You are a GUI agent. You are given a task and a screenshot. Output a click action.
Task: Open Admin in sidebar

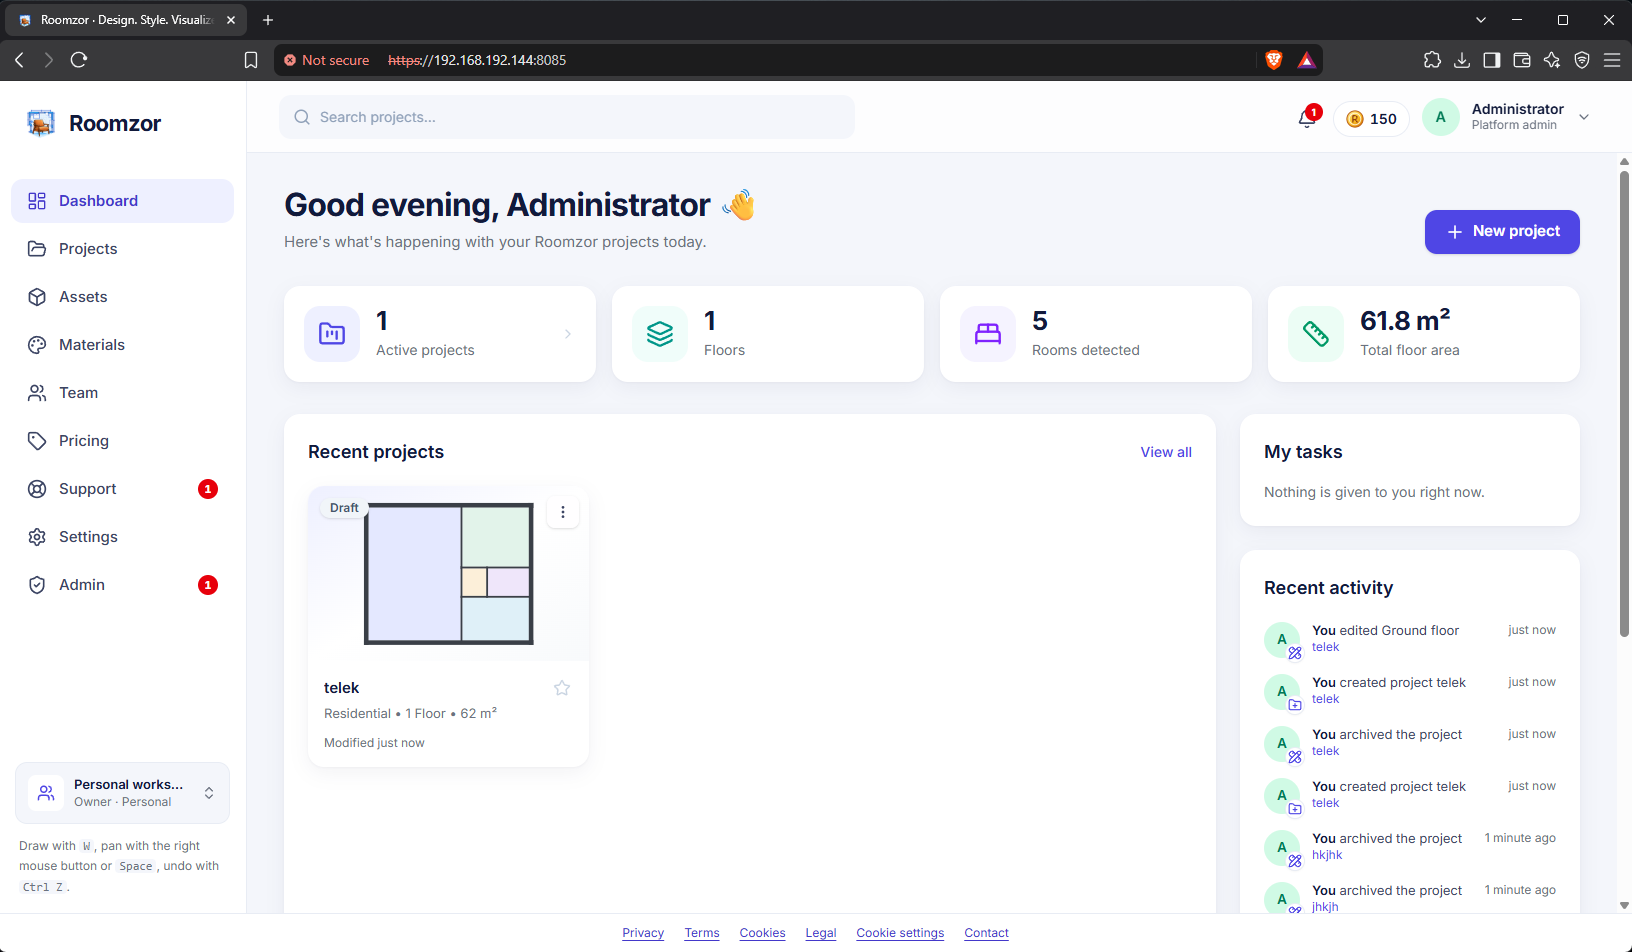coord(122,585)
